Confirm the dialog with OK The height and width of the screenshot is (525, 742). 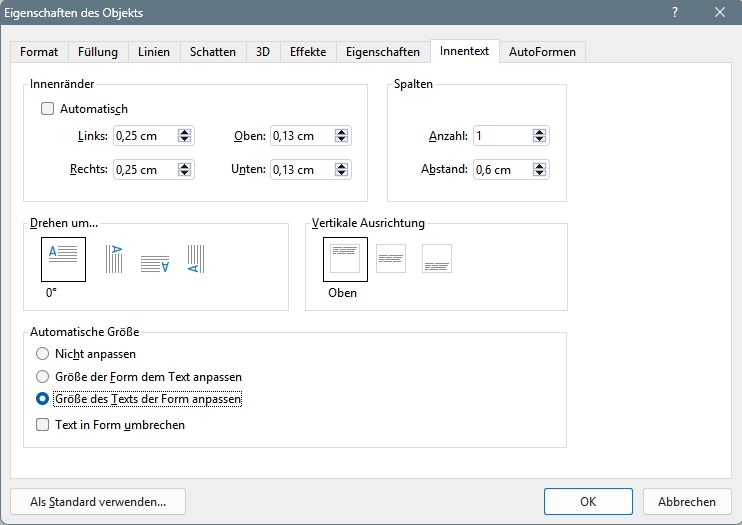click(588, 501)
